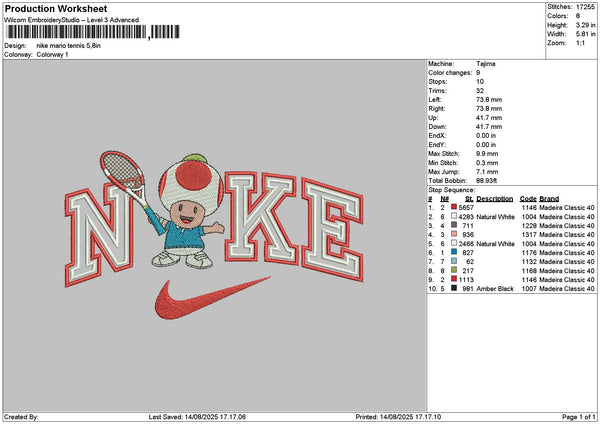Image resolution: width=600 pixels, height=424 pixels.
Task: Click the light blue swatch in stop row 7
Action: pyautogui.click(x=454, y=261)
